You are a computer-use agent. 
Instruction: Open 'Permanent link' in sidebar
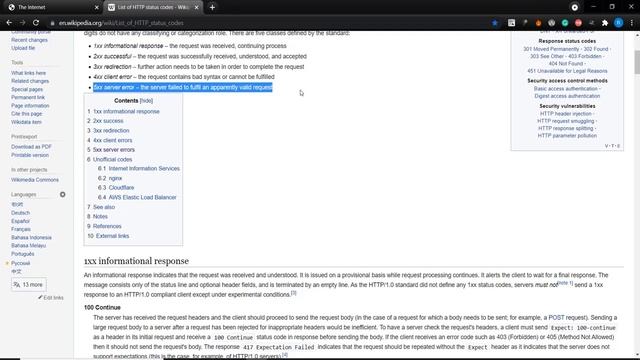[28, 98]
